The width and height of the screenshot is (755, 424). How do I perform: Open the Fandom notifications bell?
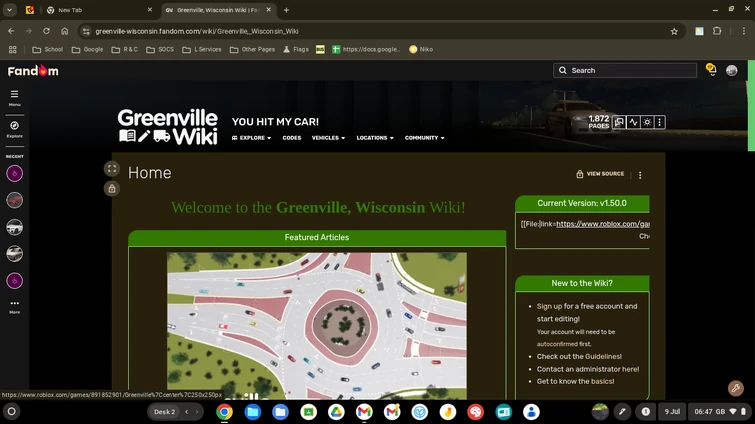click(x=711, y=70)
